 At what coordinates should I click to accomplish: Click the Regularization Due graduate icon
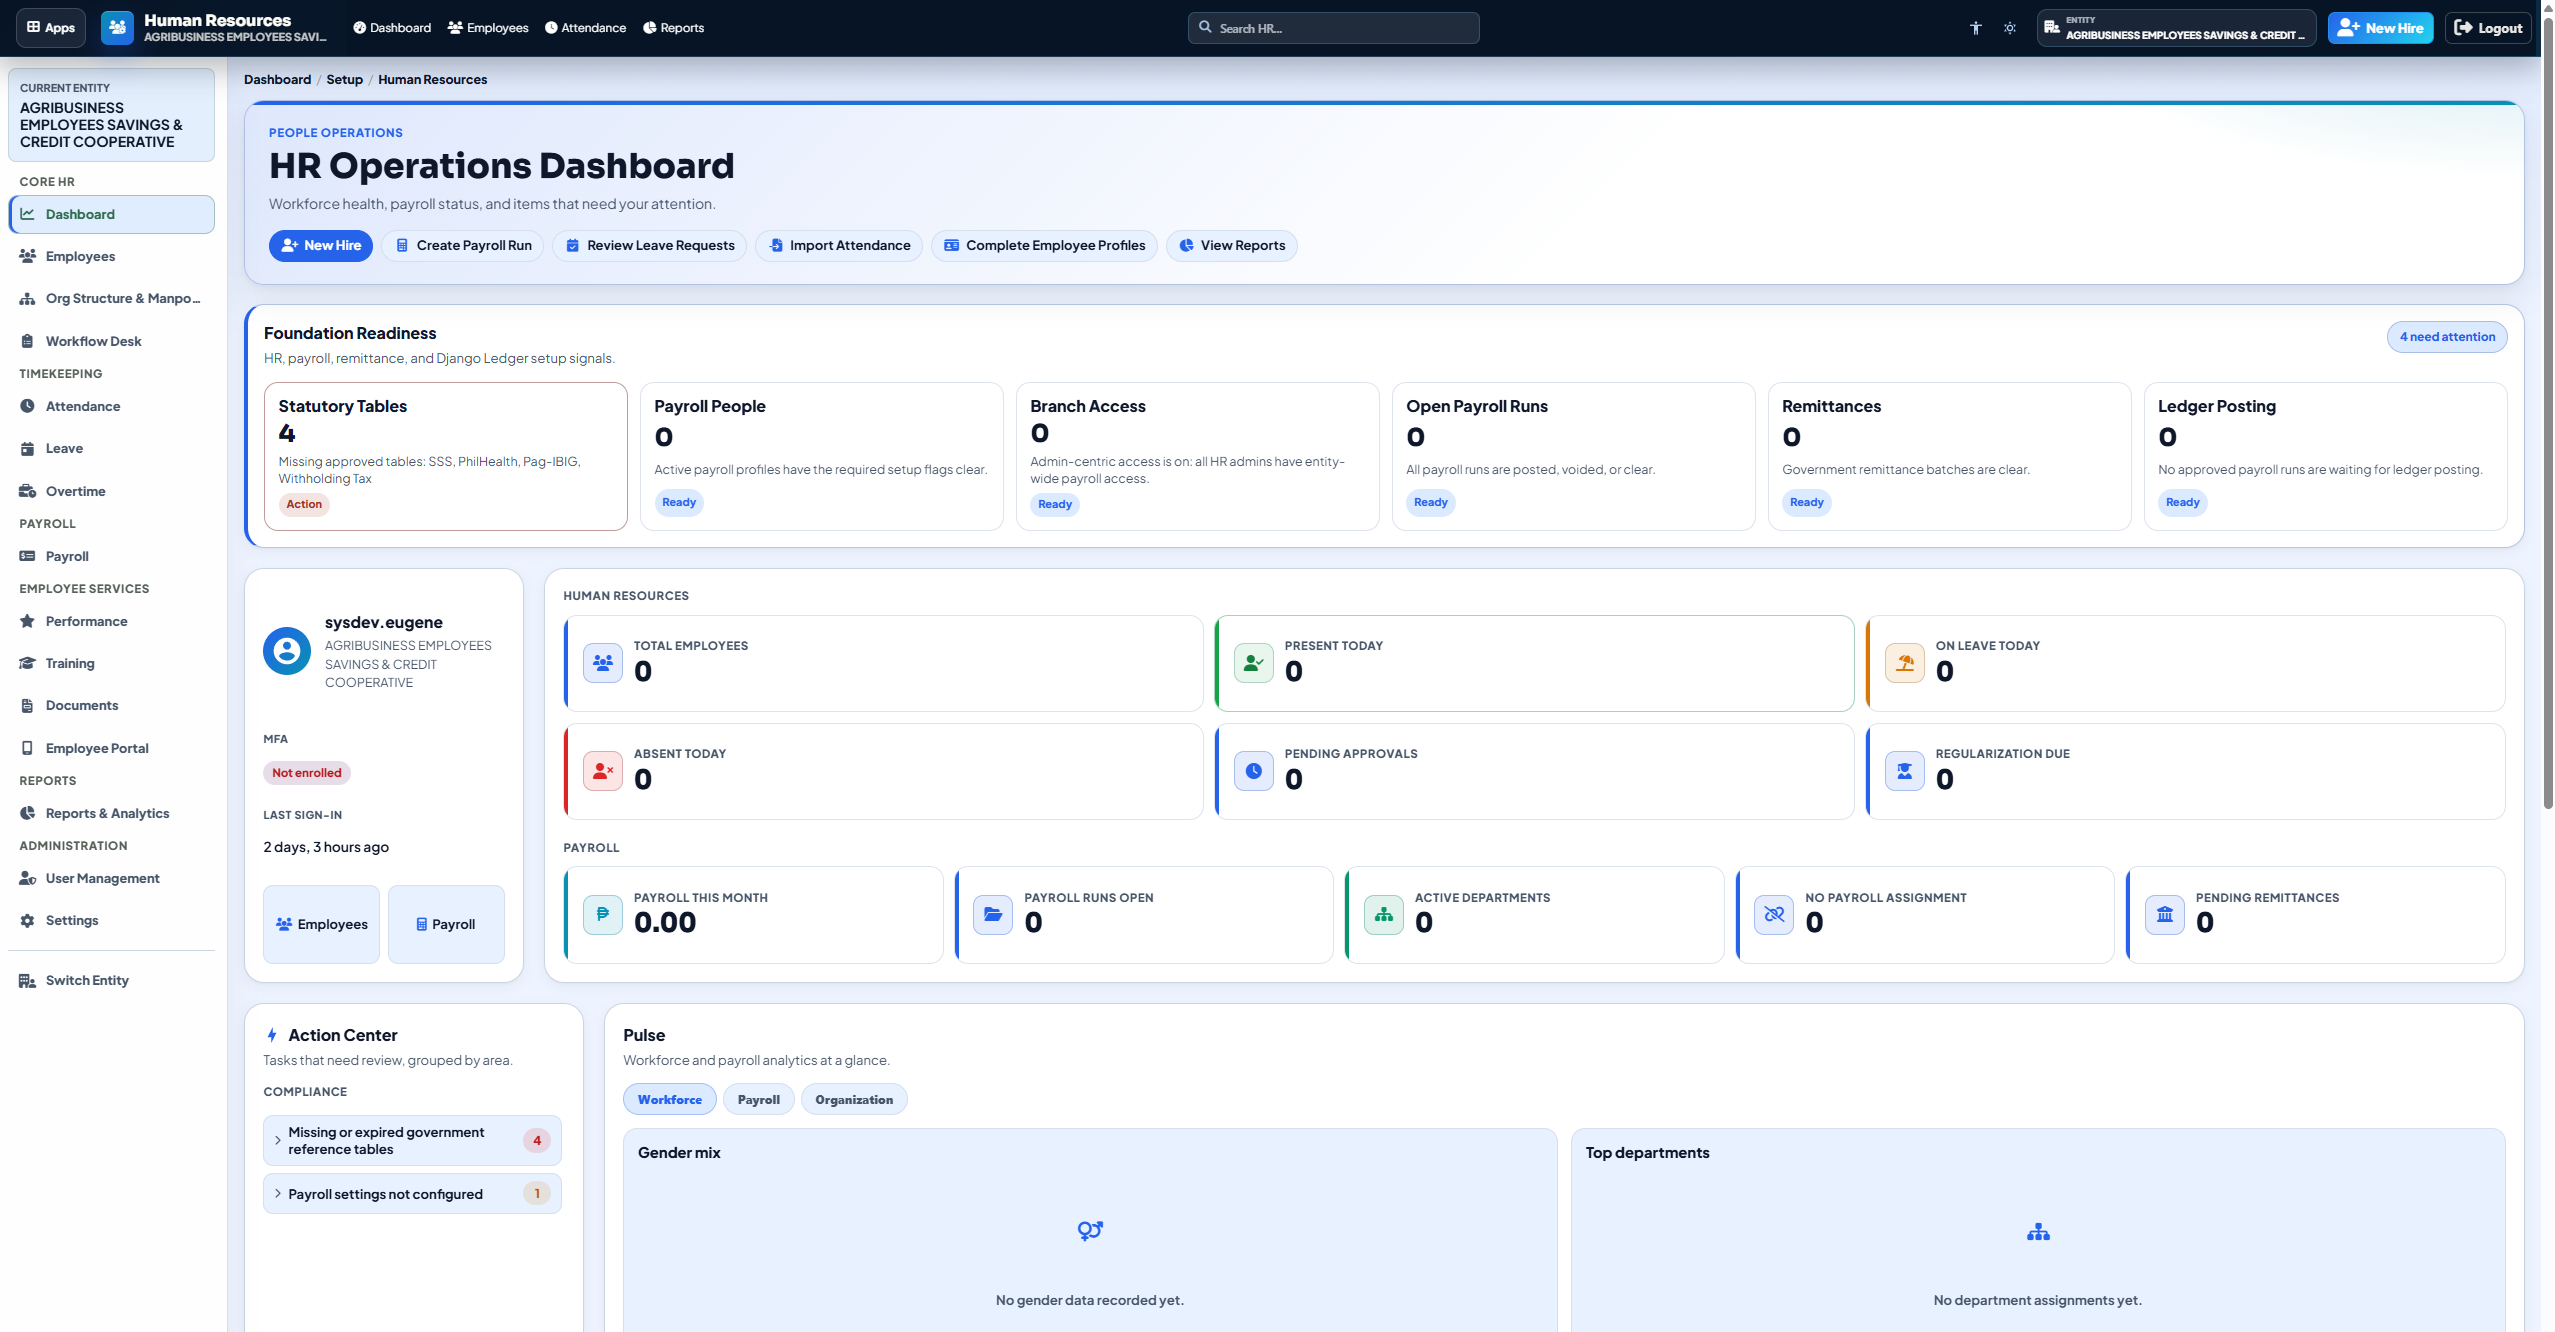1904,771
